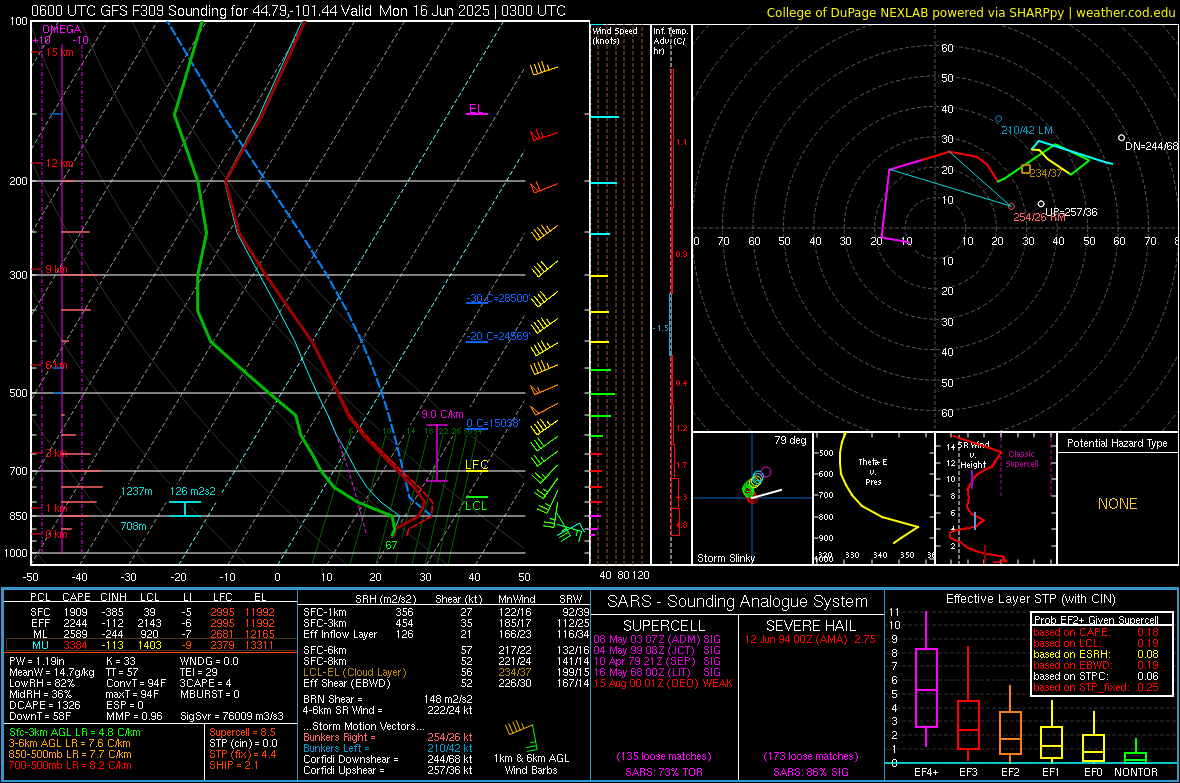
Task: Click the Potential Hazard Type header
Action: point(1118,443)
